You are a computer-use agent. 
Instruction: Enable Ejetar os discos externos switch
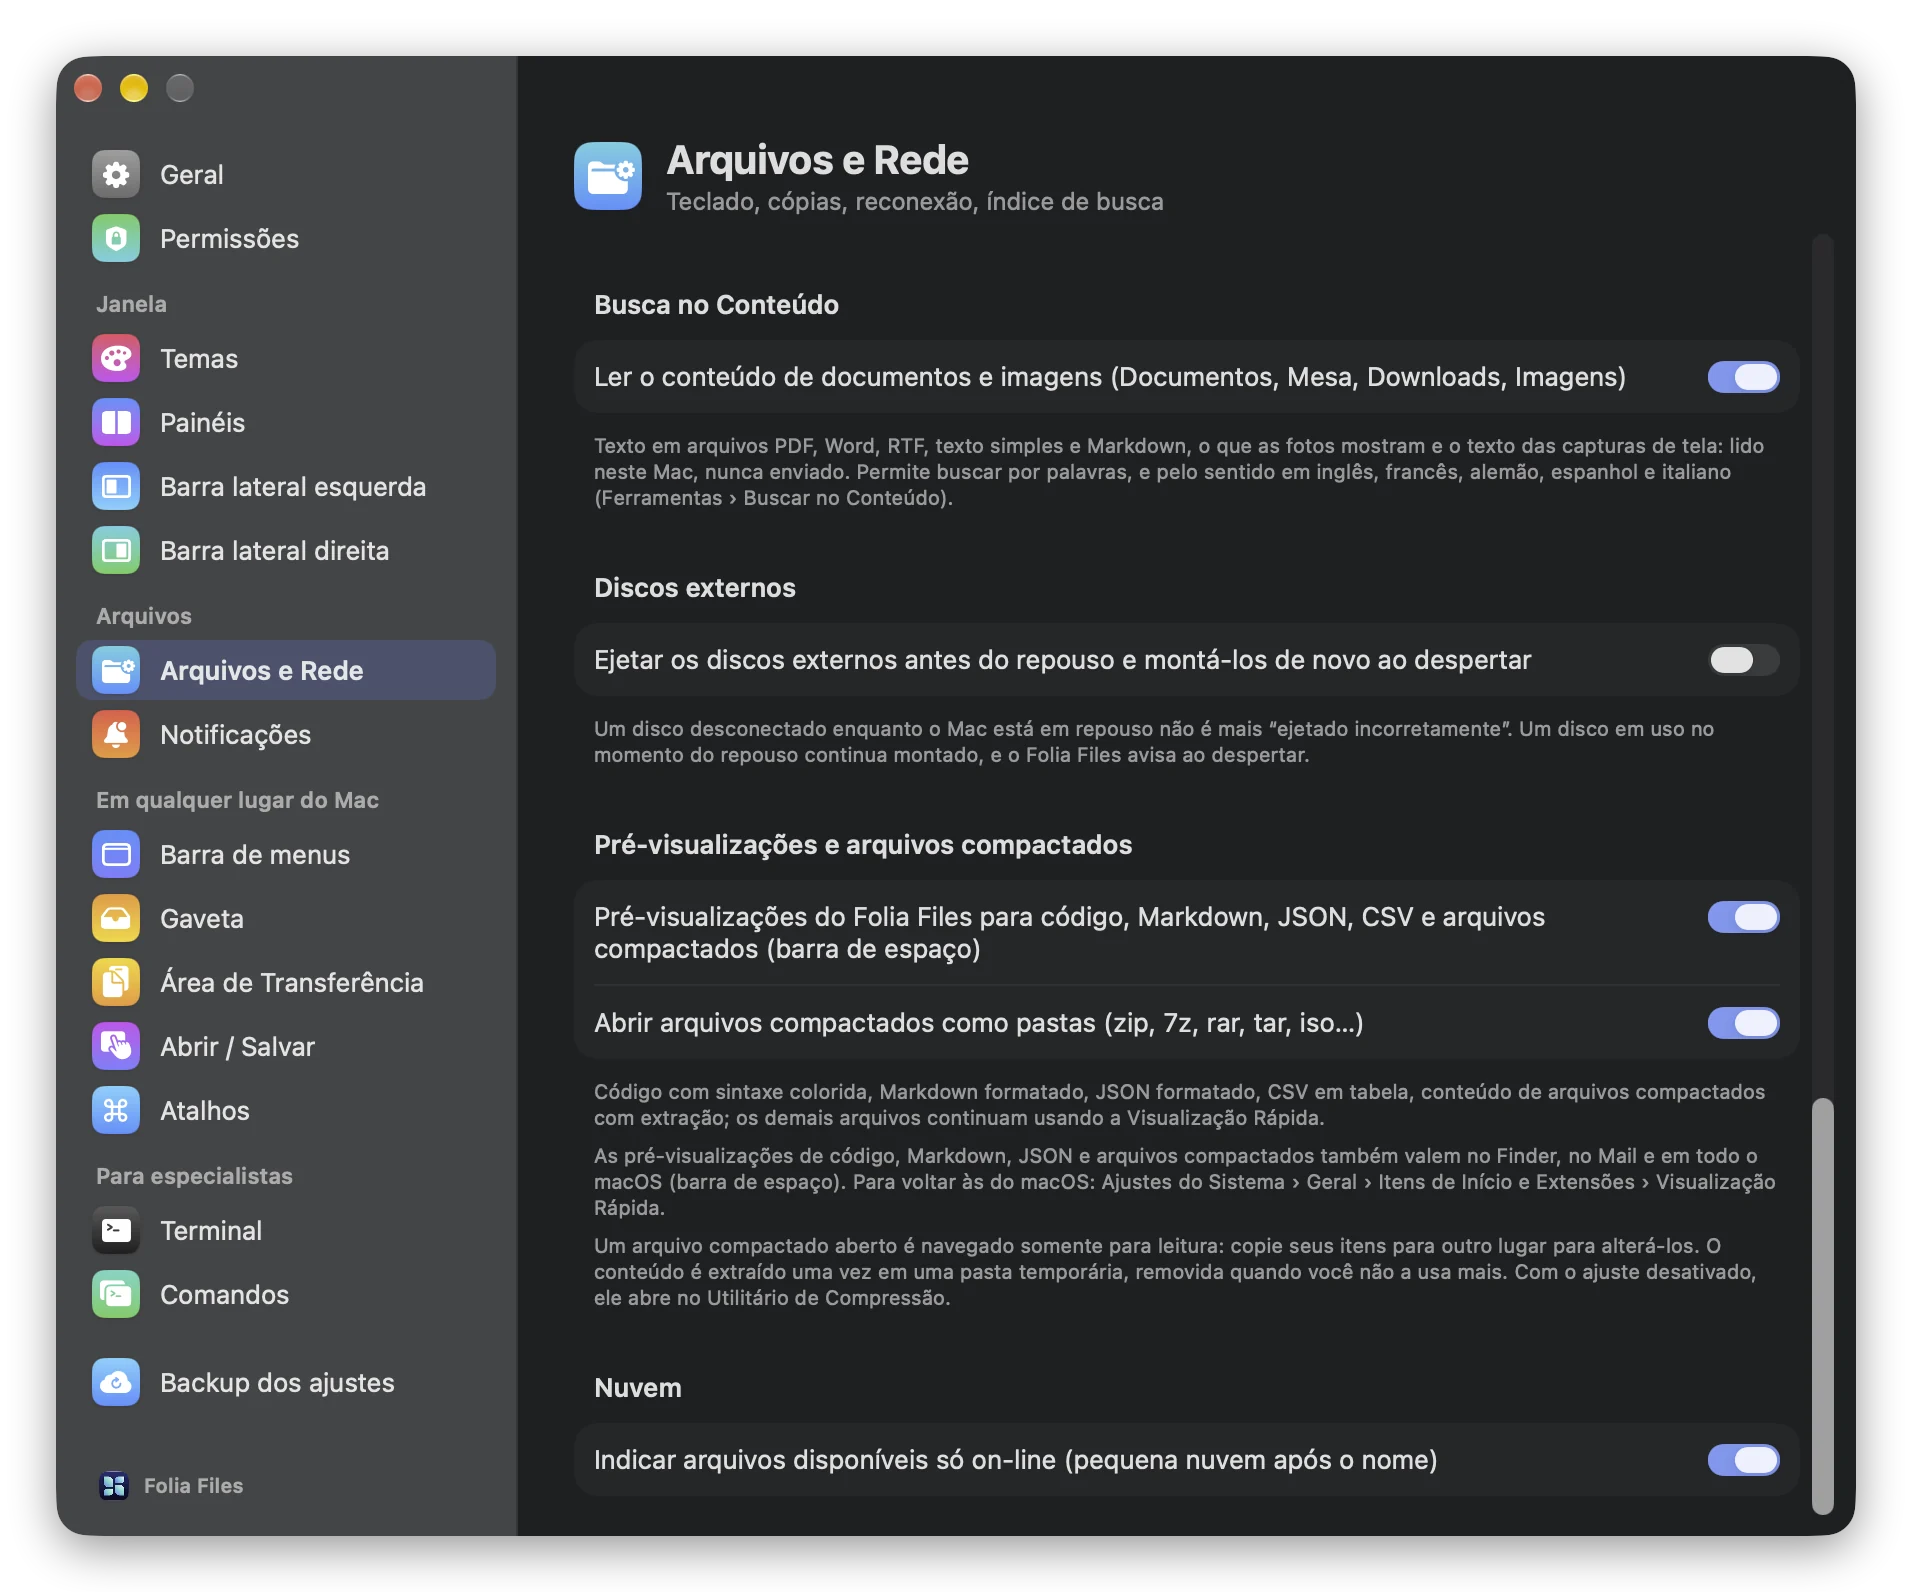(1743, 660)
